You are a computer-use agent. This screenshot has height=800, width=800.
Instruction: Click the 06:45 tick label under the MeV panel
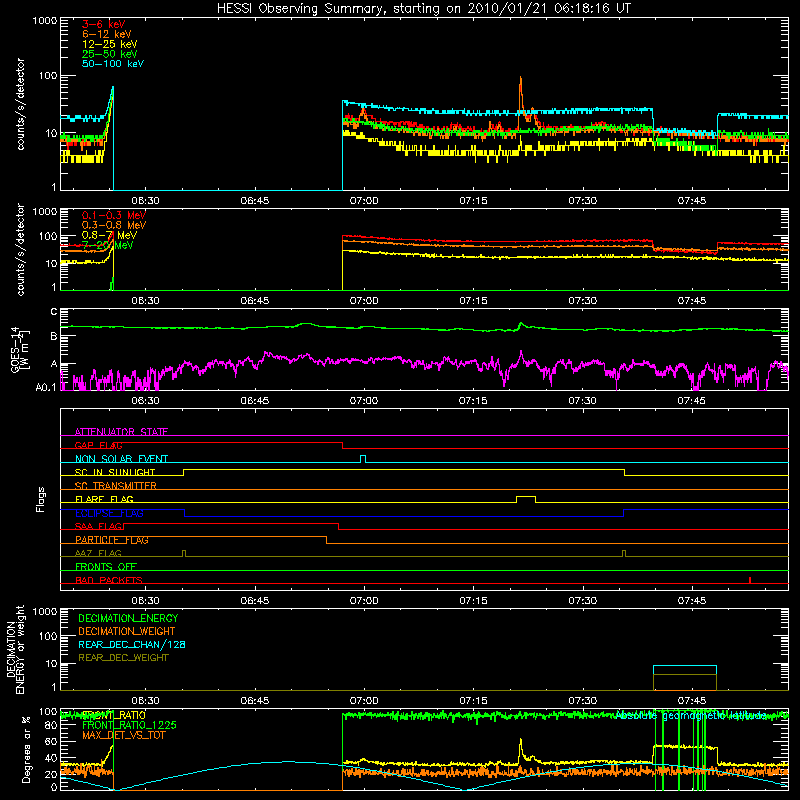pos(255,301)
